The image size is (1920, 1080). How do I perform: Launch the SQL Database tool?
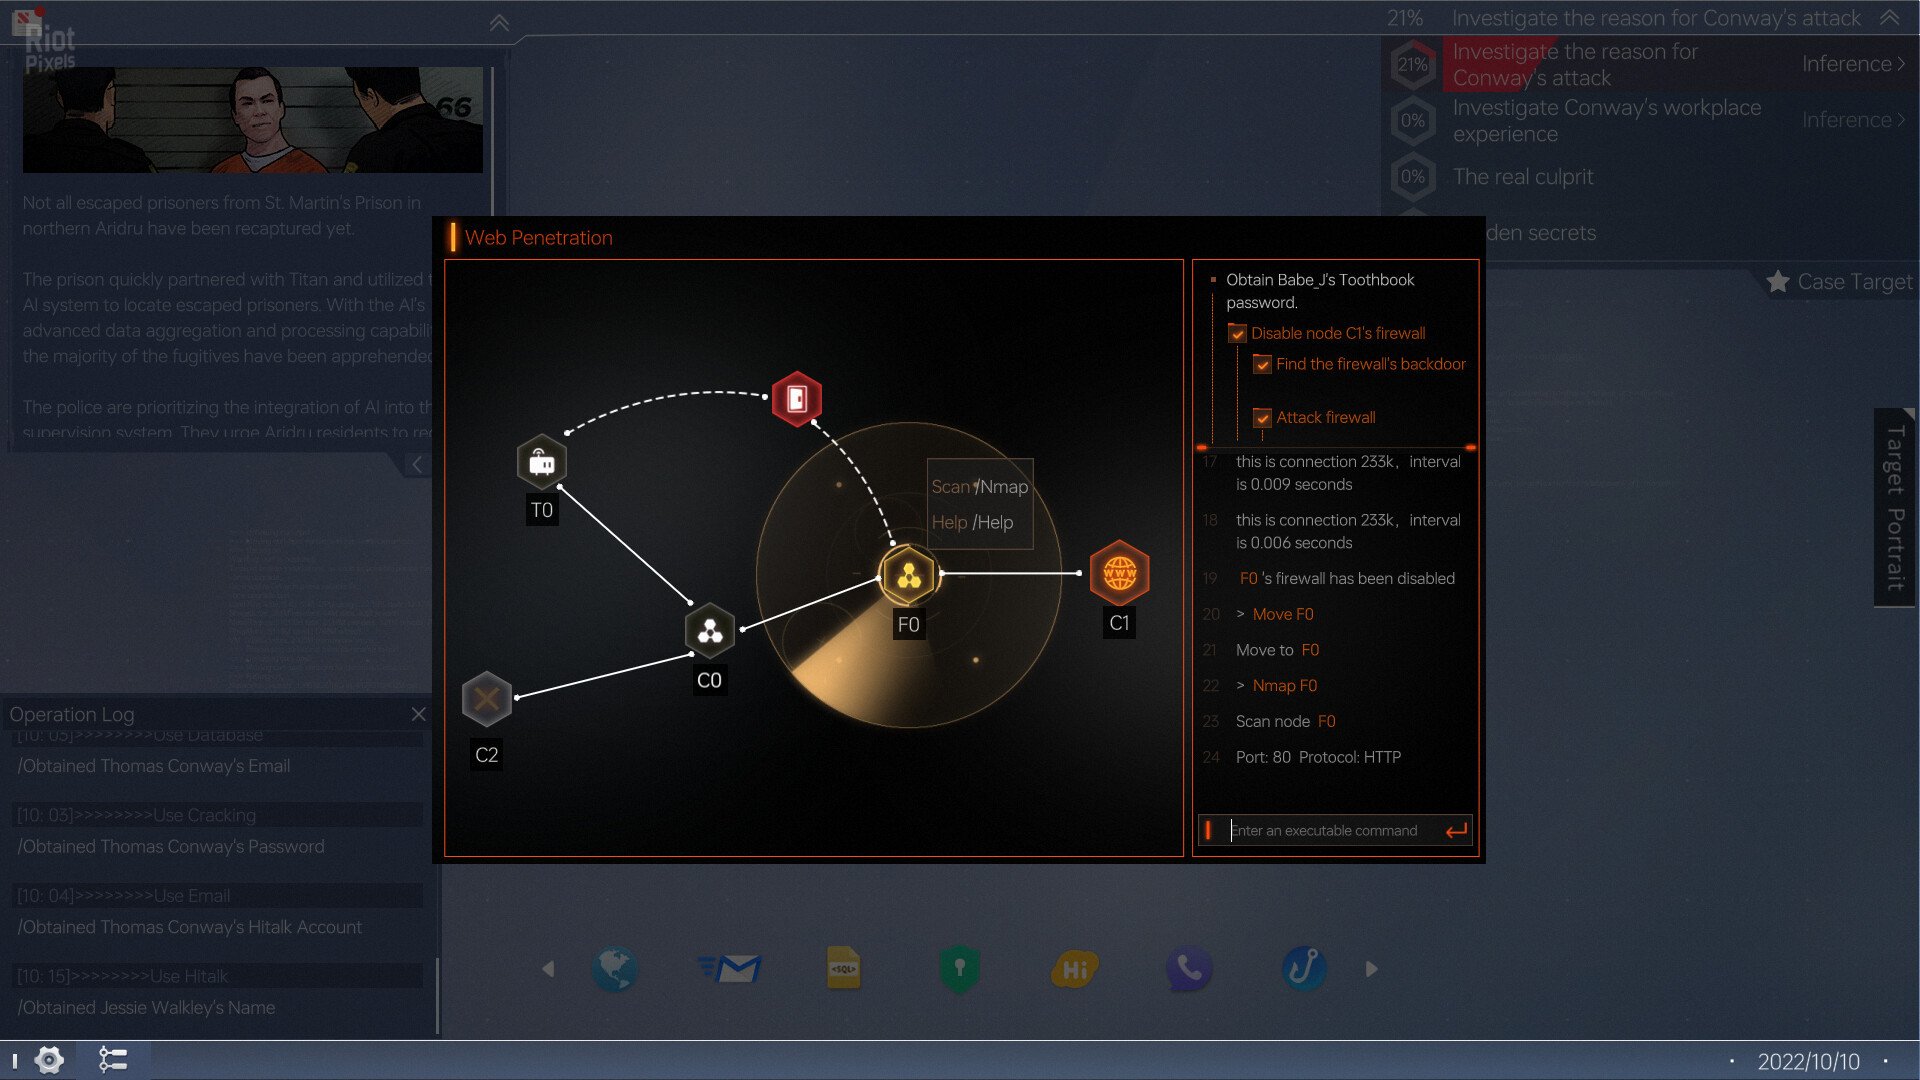pos(845,968)
